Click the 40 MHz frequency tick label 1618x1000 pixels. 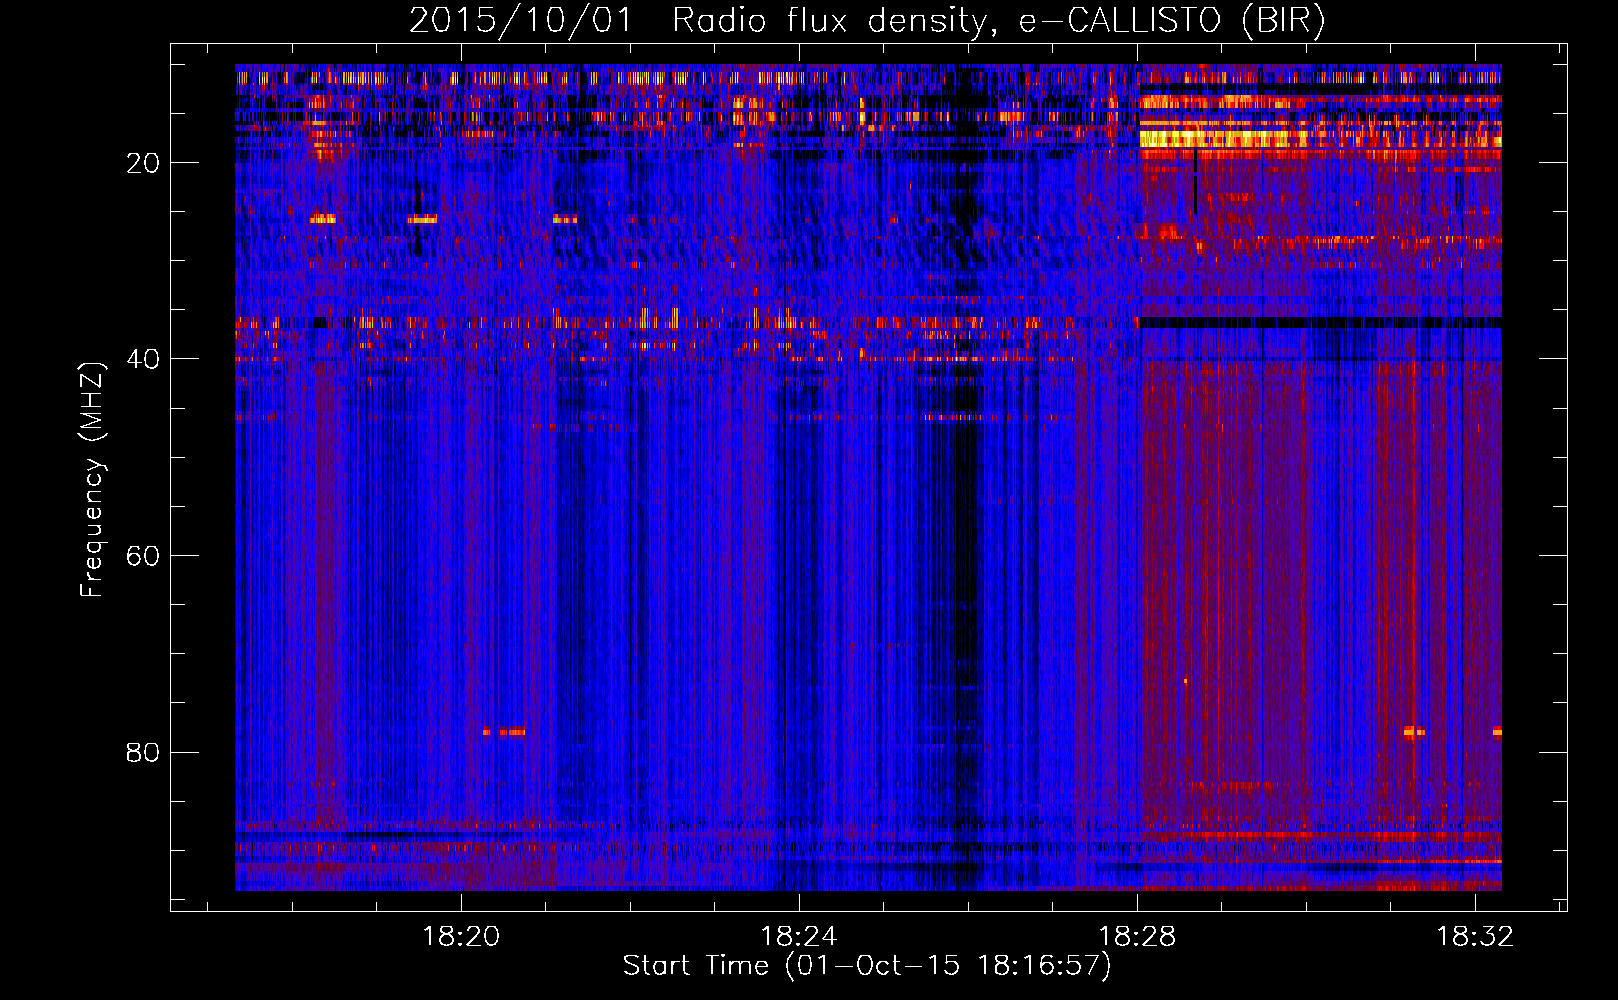[x=143, y=359]
